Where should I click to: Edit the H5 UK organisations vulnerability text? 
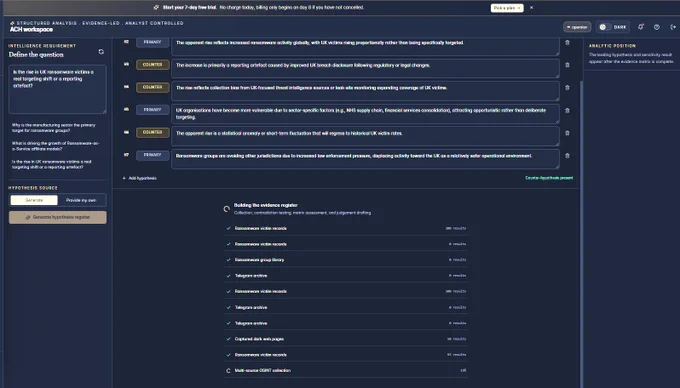[365, 114]
